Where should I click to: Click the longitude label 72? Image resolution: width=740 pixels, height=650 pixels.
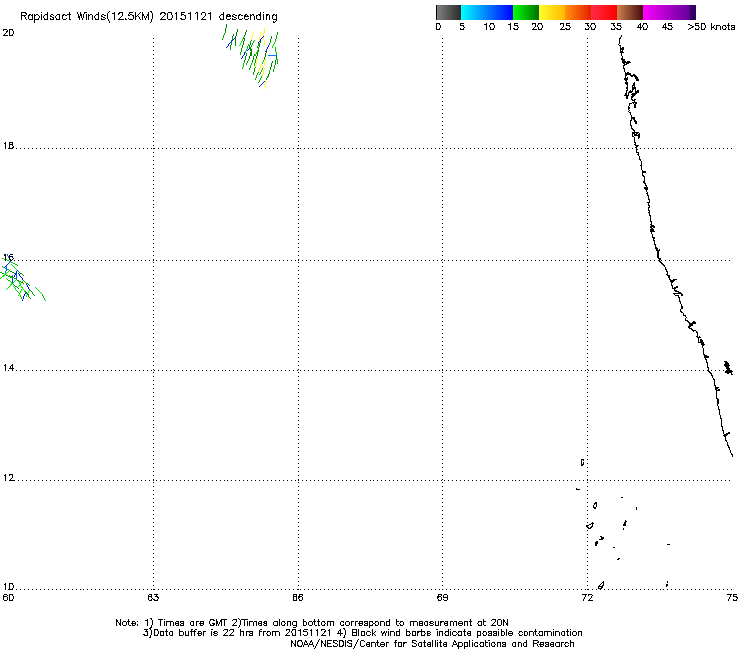coord(587,598)
